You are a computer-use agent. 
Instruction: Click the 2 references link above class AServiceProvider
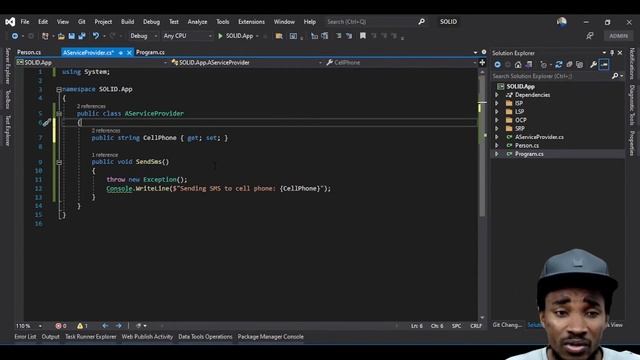(91, 106)
